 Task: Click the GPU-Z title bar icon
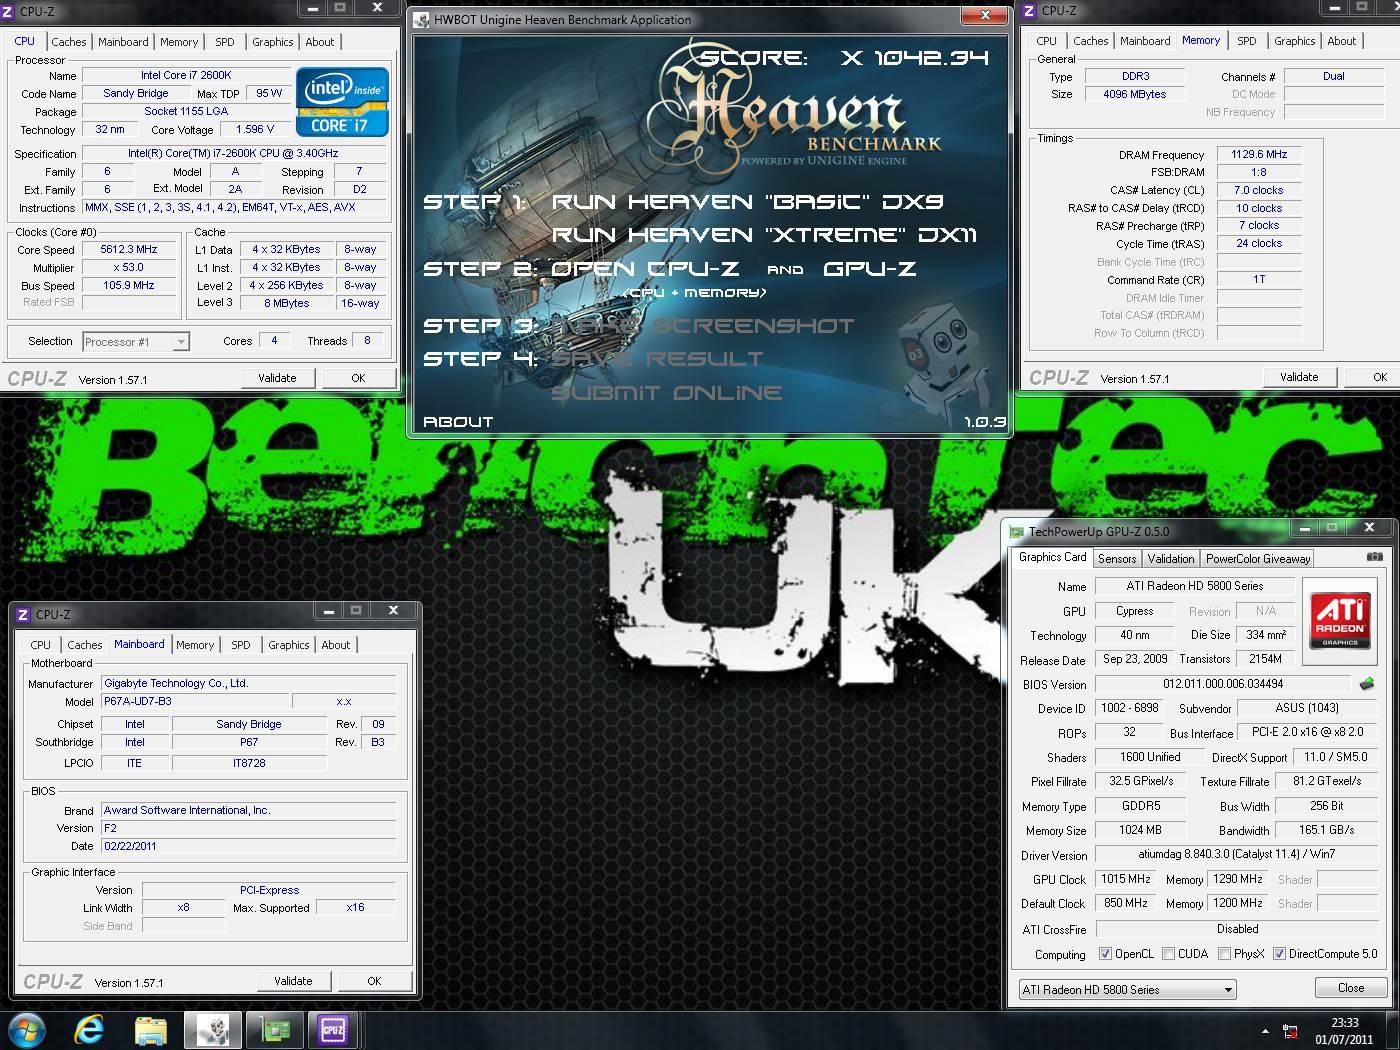(x=1017, y=532)
